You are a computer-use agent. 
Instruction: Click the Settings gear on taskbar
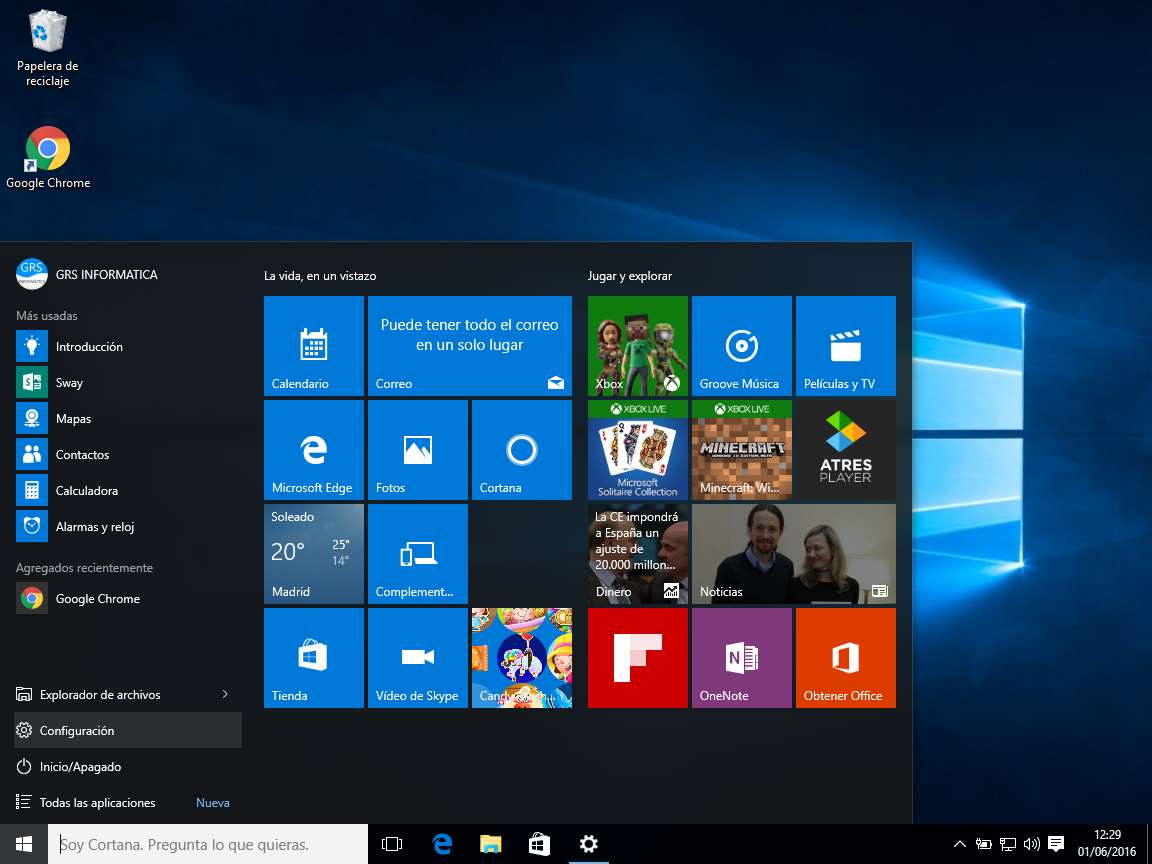(x=588, y=844)
